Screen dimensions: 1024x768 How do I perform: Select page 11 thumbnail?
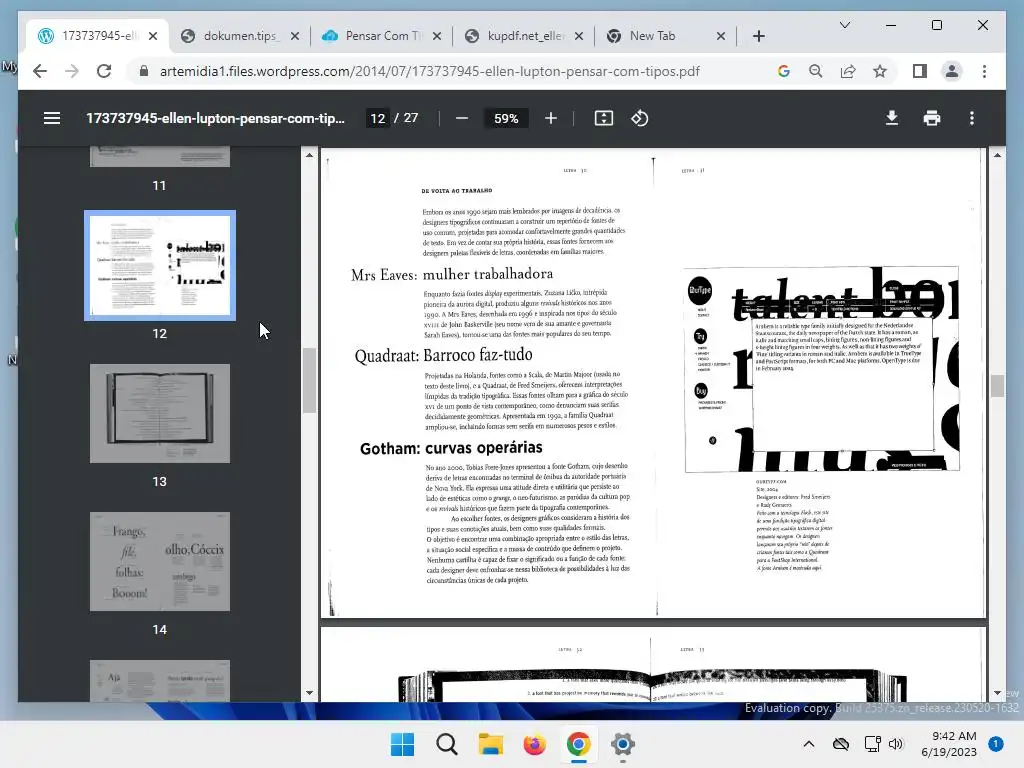click(x=159, y=157)
